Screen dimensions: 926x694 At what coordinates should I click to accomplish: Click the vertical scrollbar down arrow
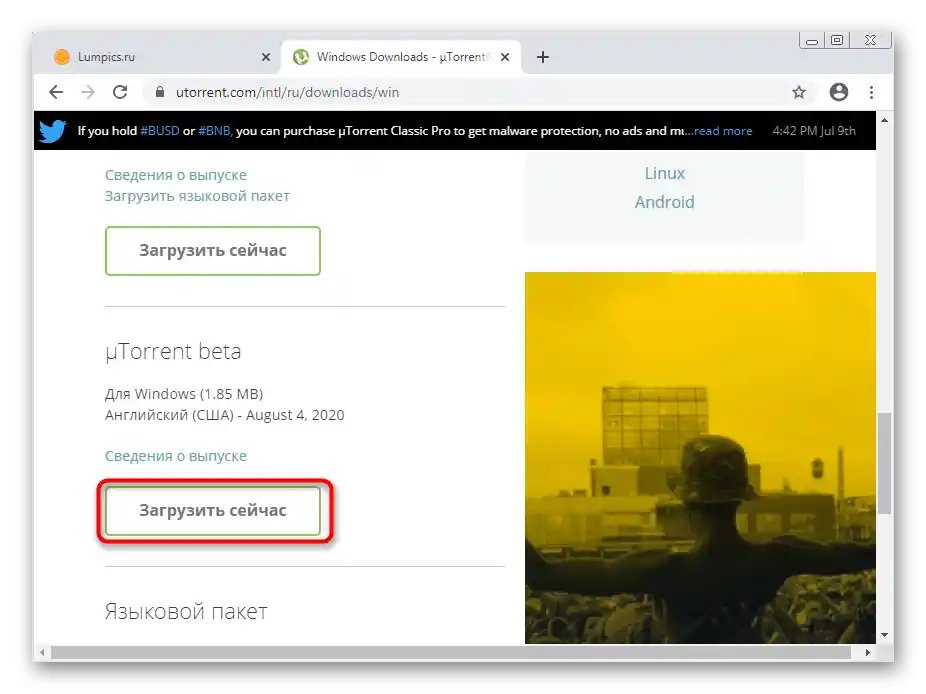pos(884,635)
